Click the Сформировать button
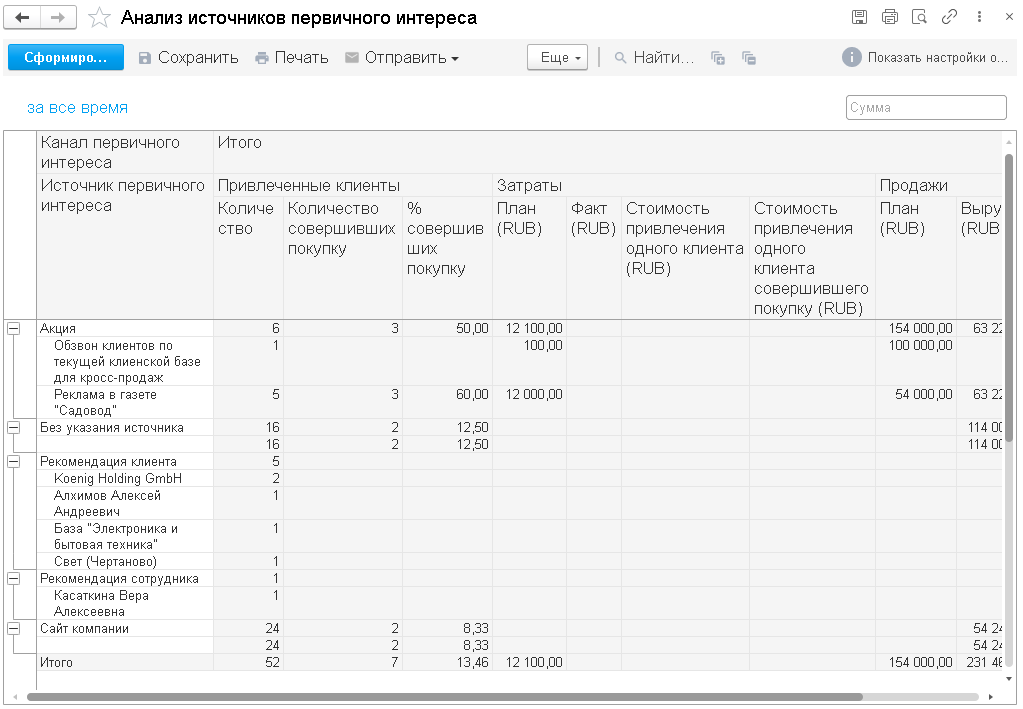Image resolution: width=1023 pixels, height=709 pixels. click(66, 57)
